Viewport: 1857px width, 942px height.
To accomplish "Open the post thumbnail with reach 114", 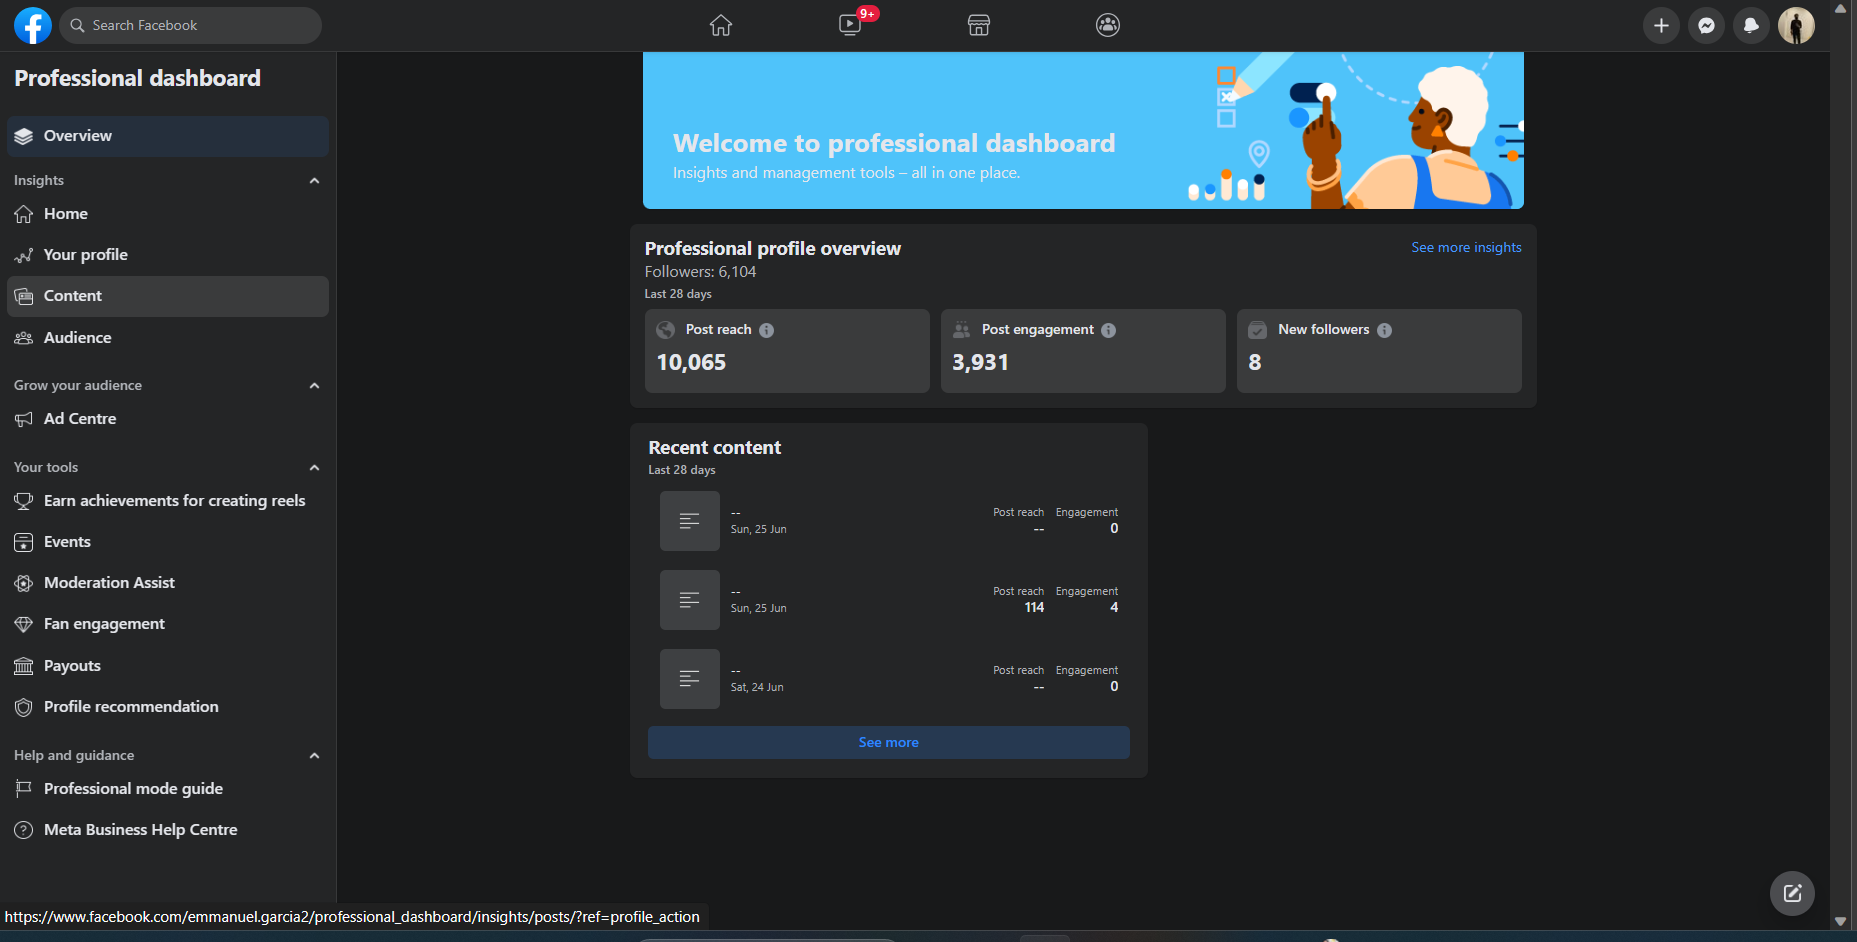I will (690, 600).
